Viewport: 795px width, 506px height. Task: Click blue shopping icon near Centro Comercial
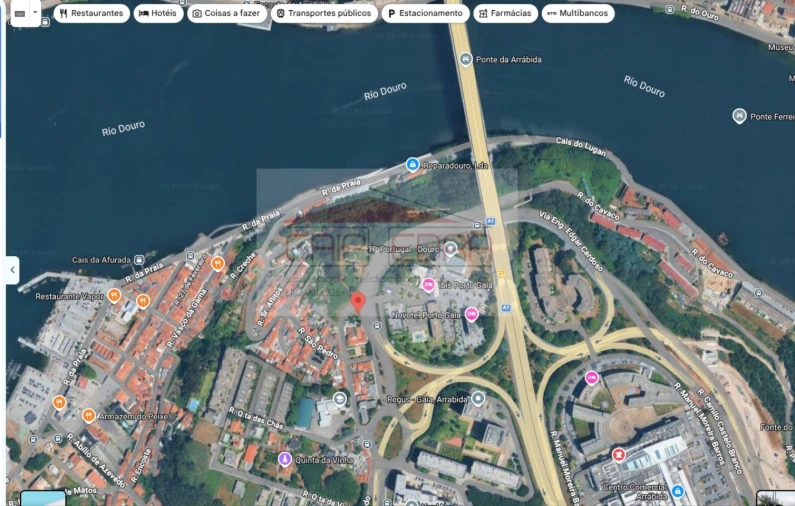(x=677, y=491)
